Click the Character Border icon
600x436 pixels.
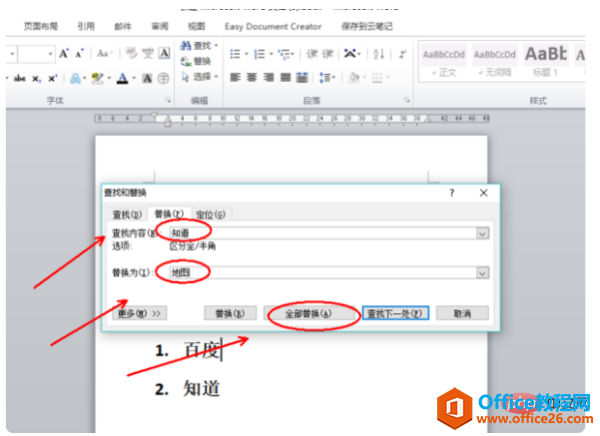165,53
